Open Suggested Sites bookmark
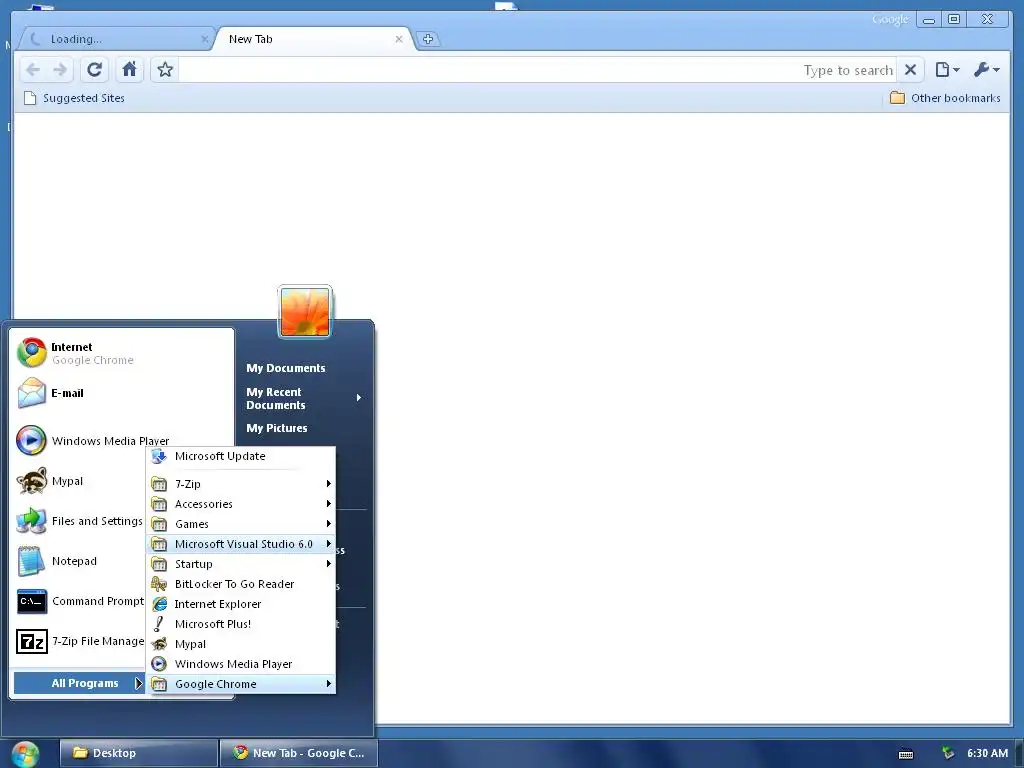The image size is (1024, 768). point(74,98)
